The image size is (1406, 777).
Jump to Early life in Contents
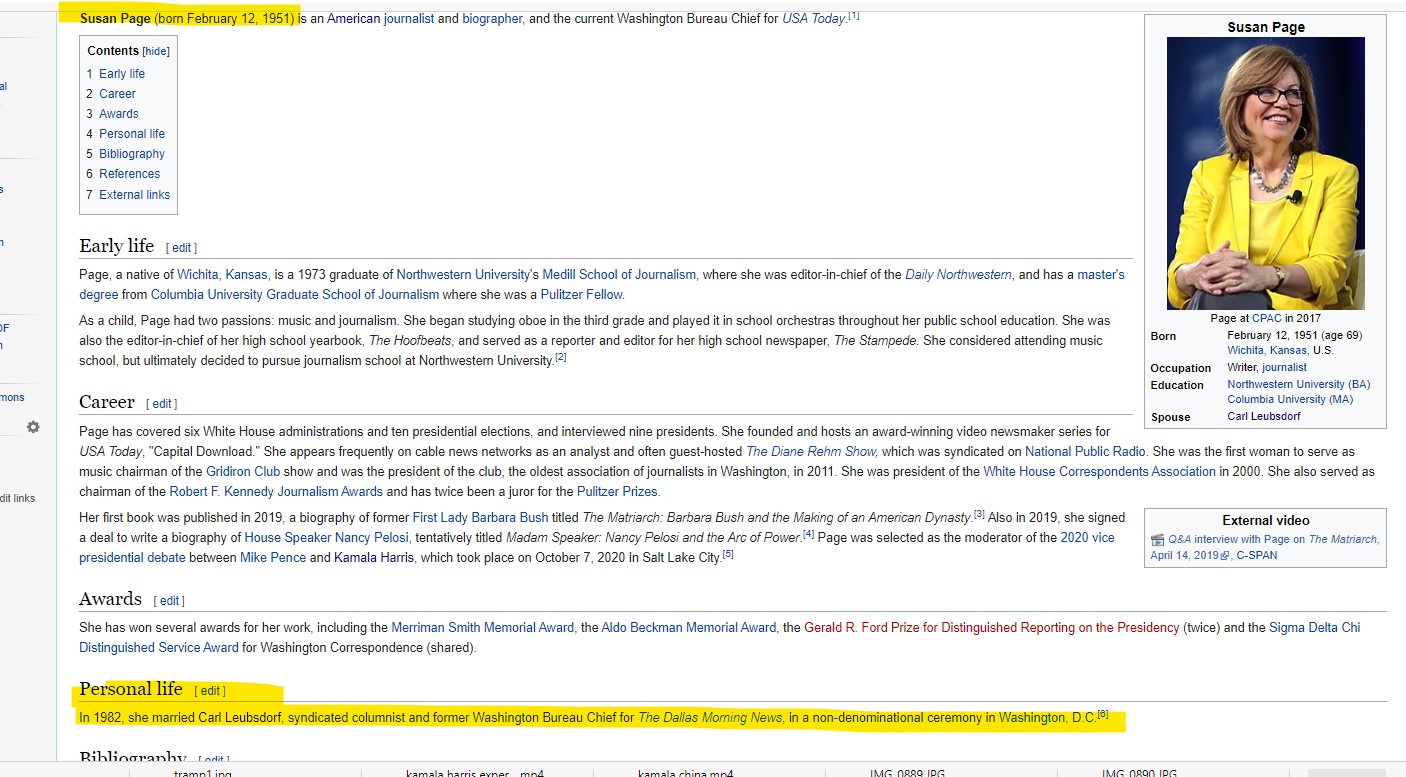pos(122,74)
